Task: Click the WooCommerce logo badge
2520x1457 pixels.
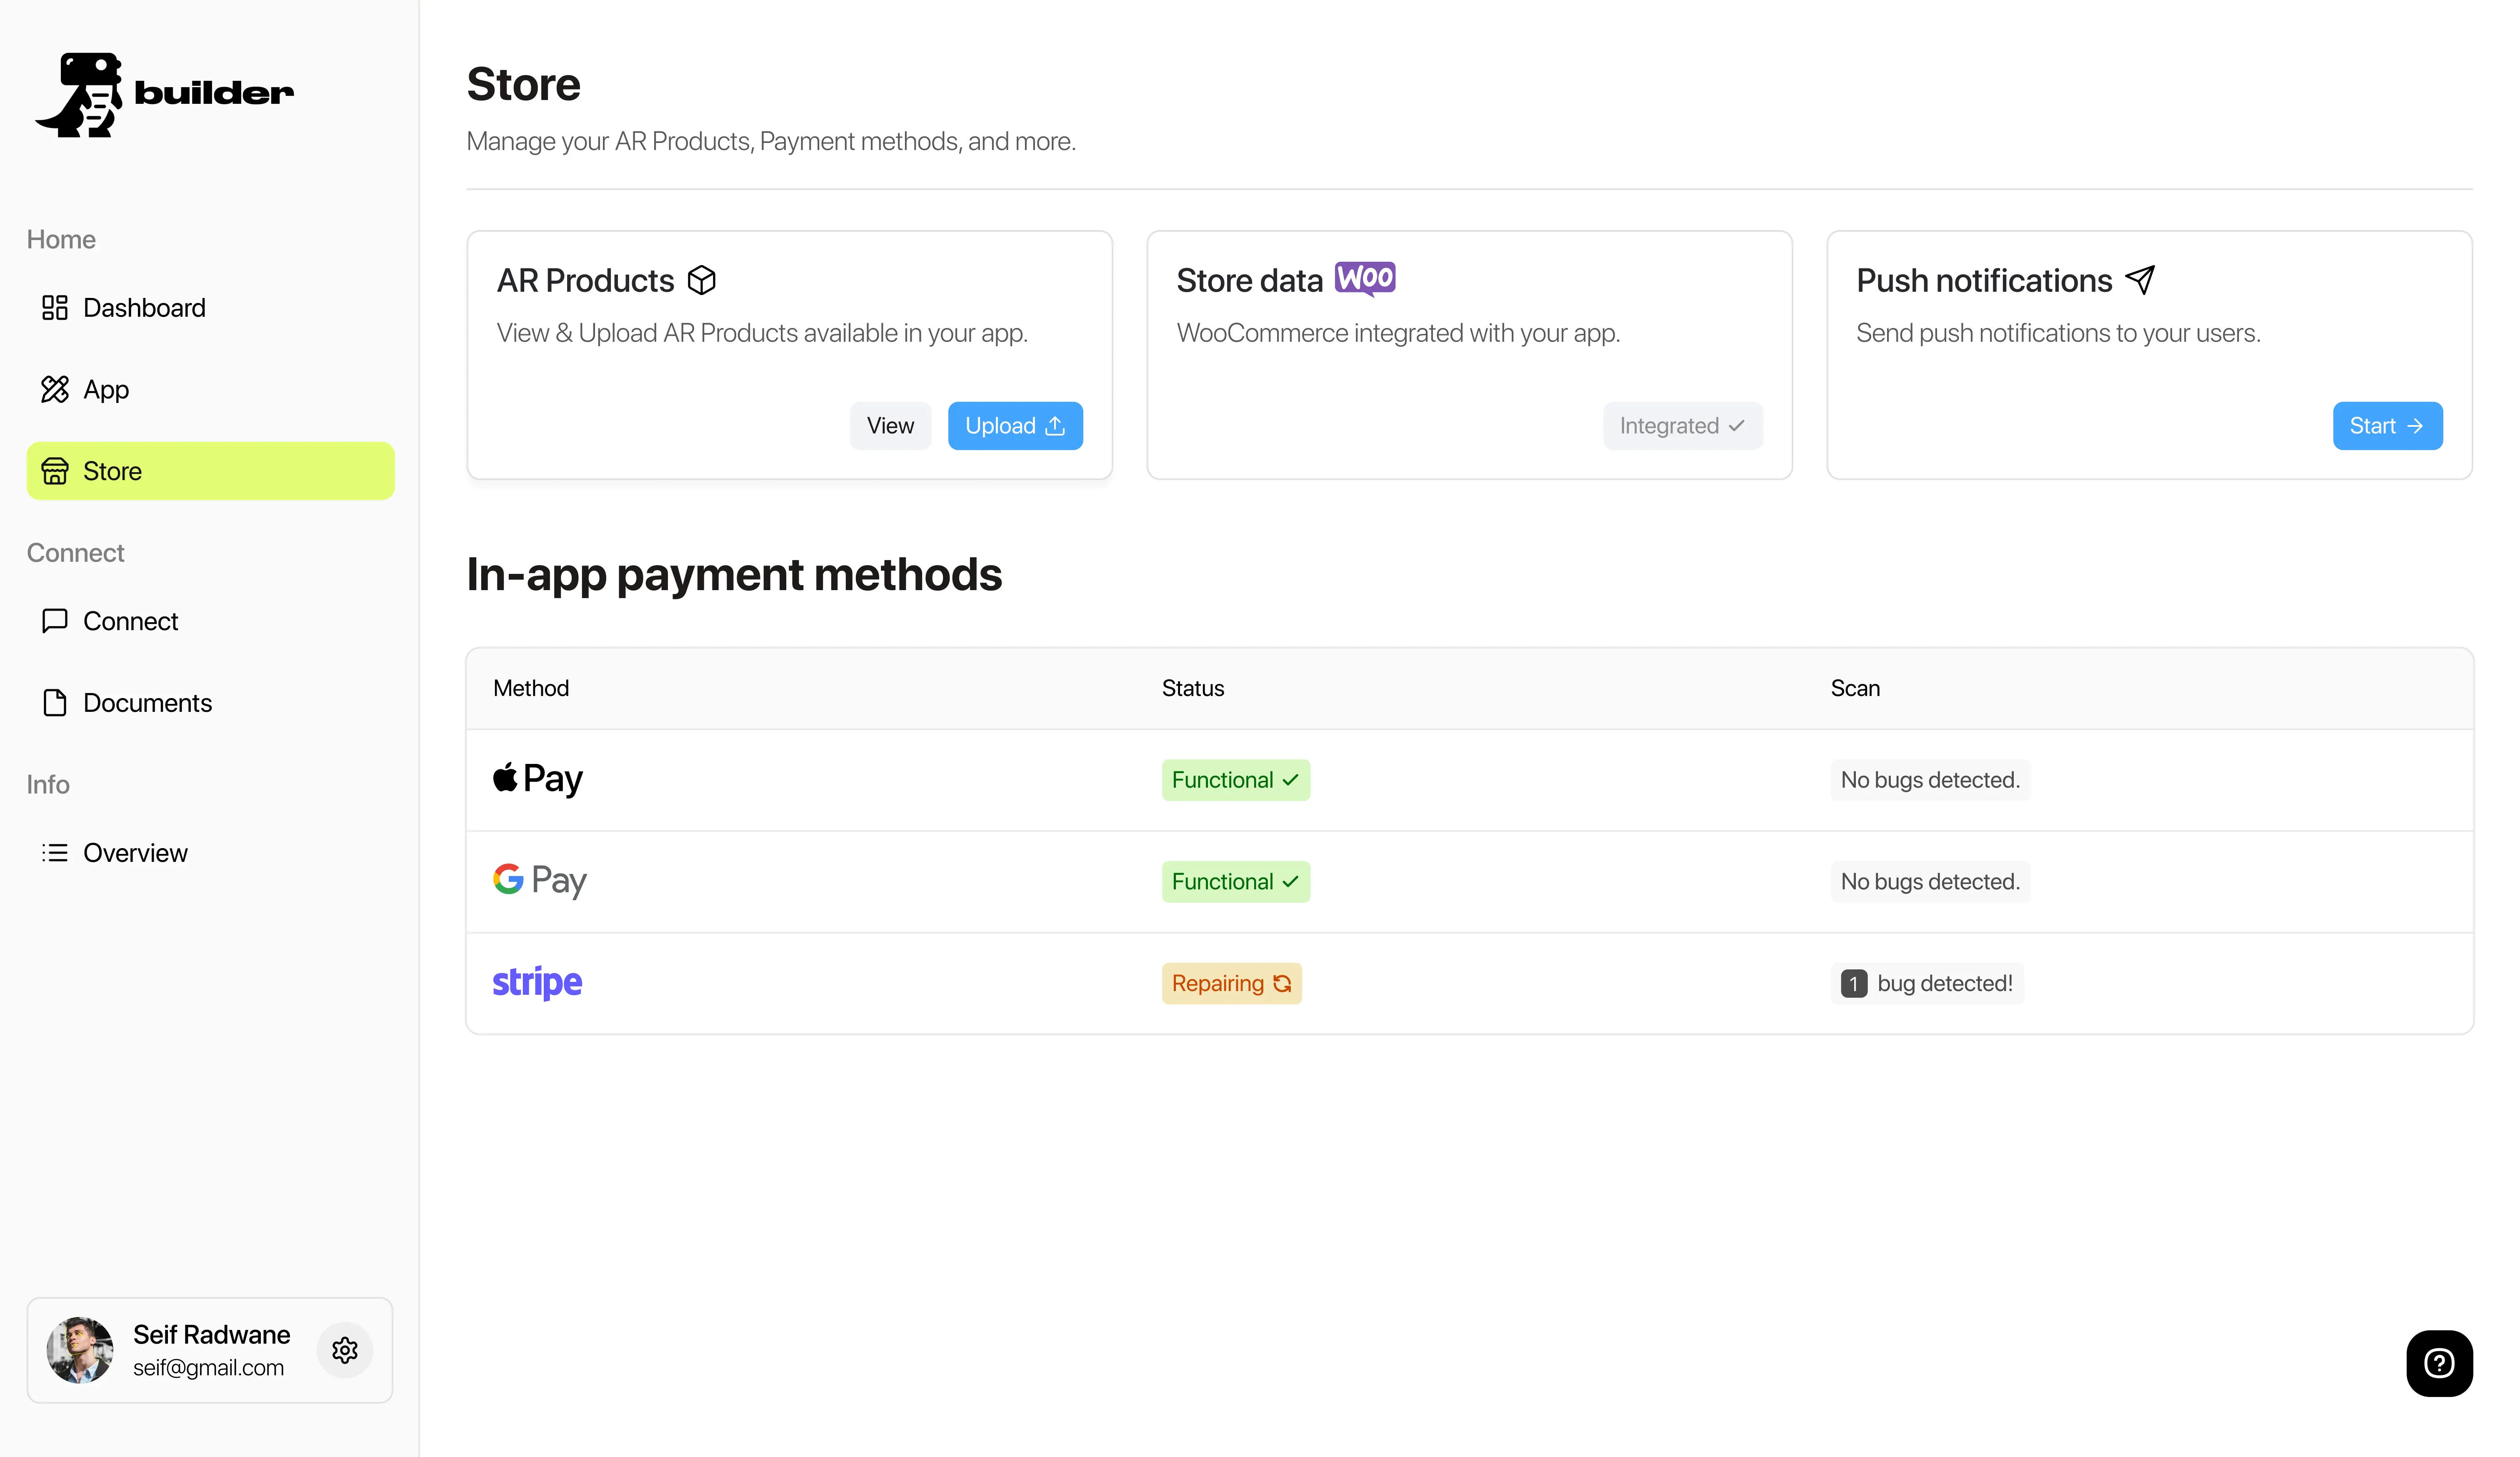Action: pos(1364,279)
